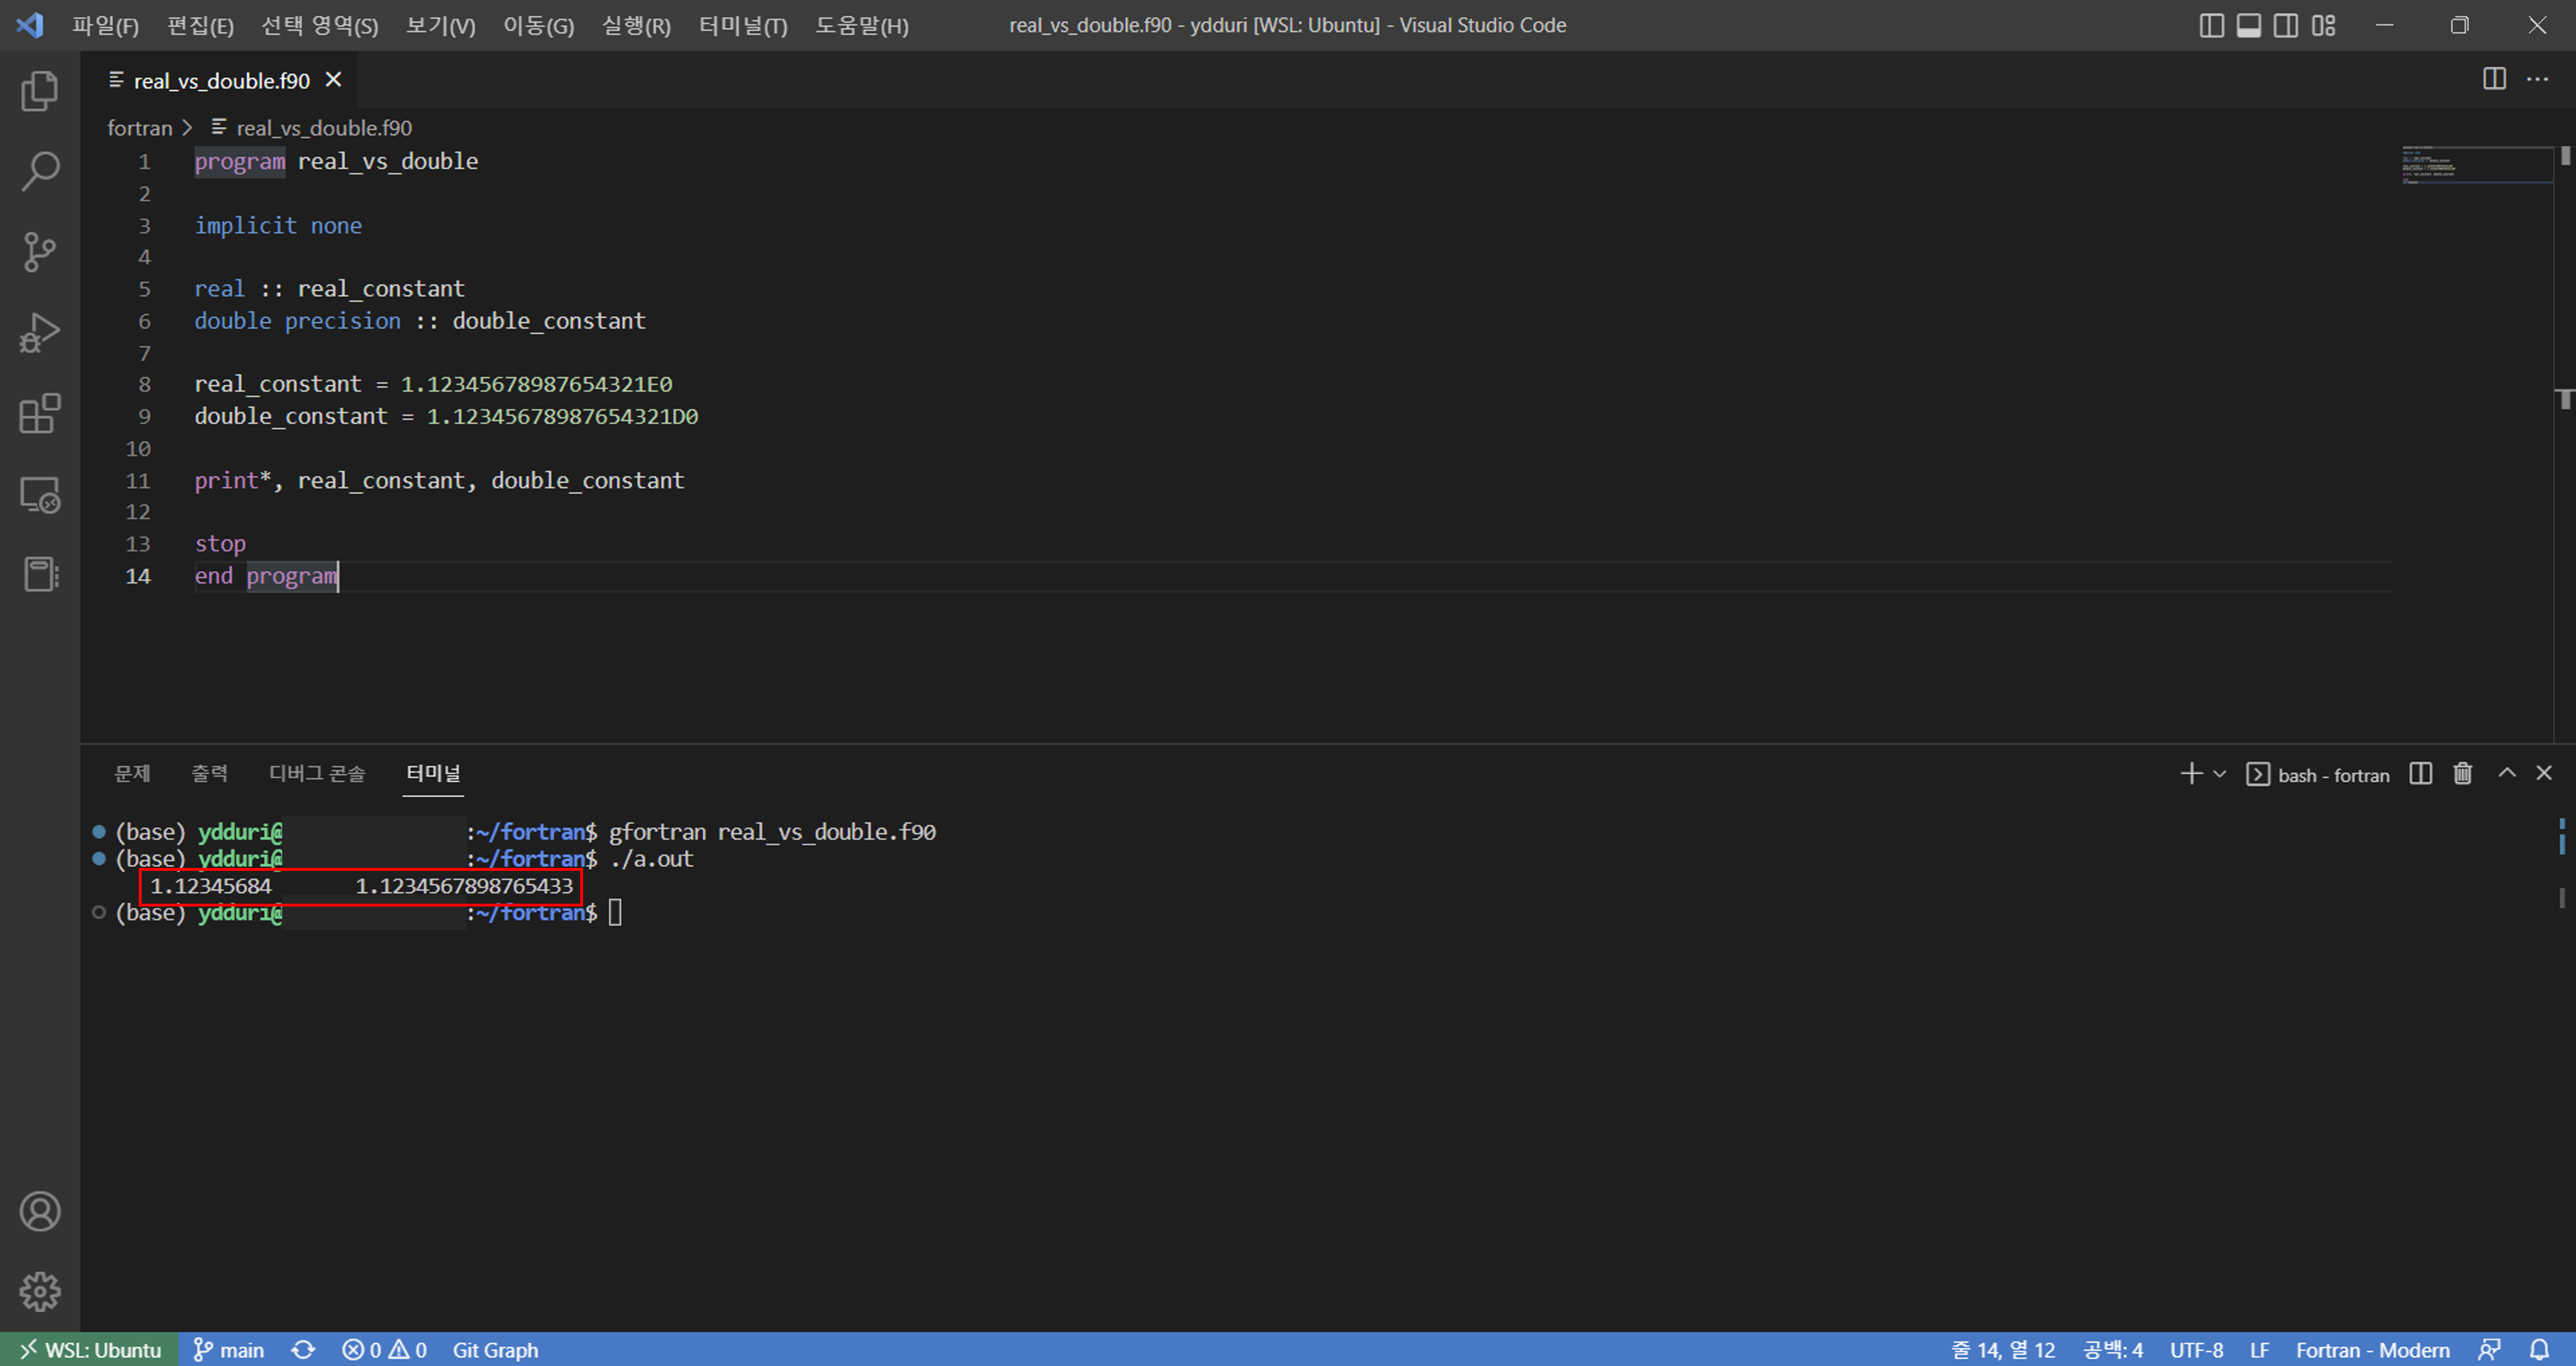Open the Explorer view in activity bar
Screen dimensions: 2576x1366
[x=40, y=91]
